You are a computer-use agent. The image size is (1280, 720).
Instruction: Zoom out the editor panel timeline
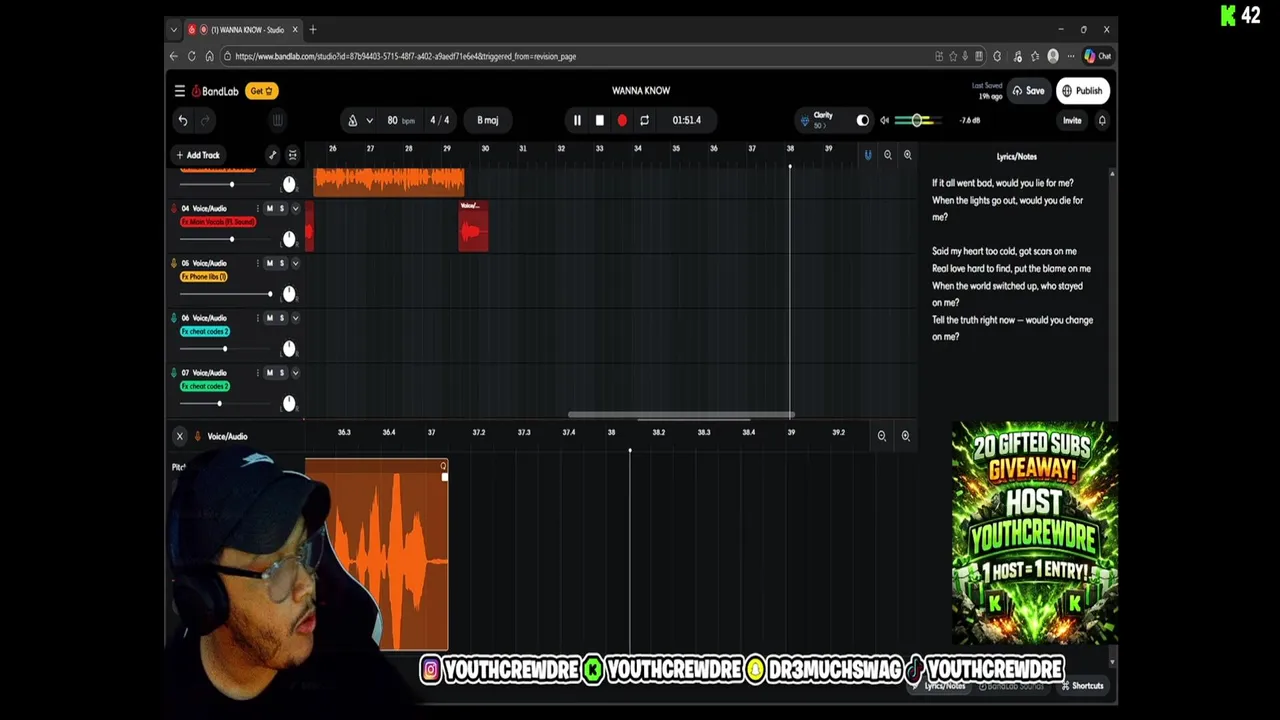[x=882, y=436]
